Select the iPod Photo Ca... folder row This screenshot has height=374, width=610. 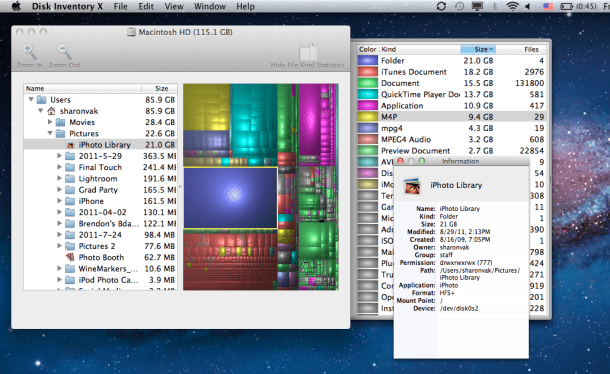point(100,280)
